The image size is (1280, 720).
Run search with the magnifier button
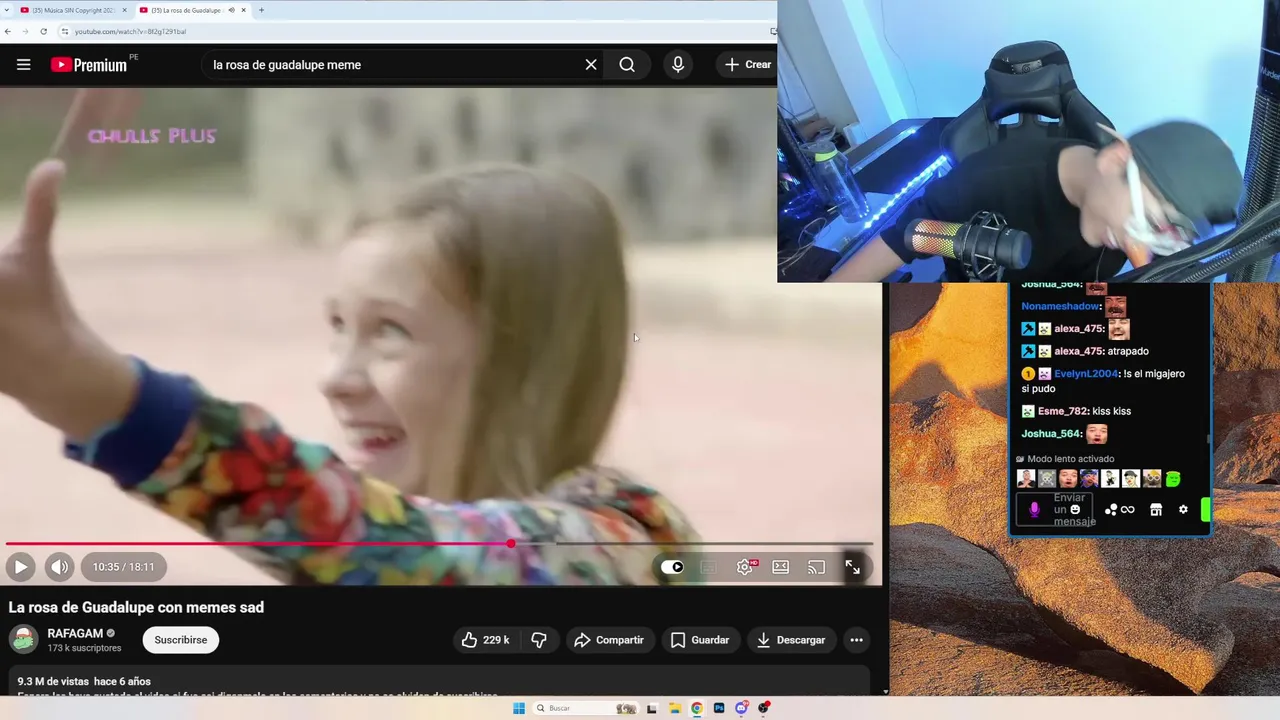click(x=627, y=65)
